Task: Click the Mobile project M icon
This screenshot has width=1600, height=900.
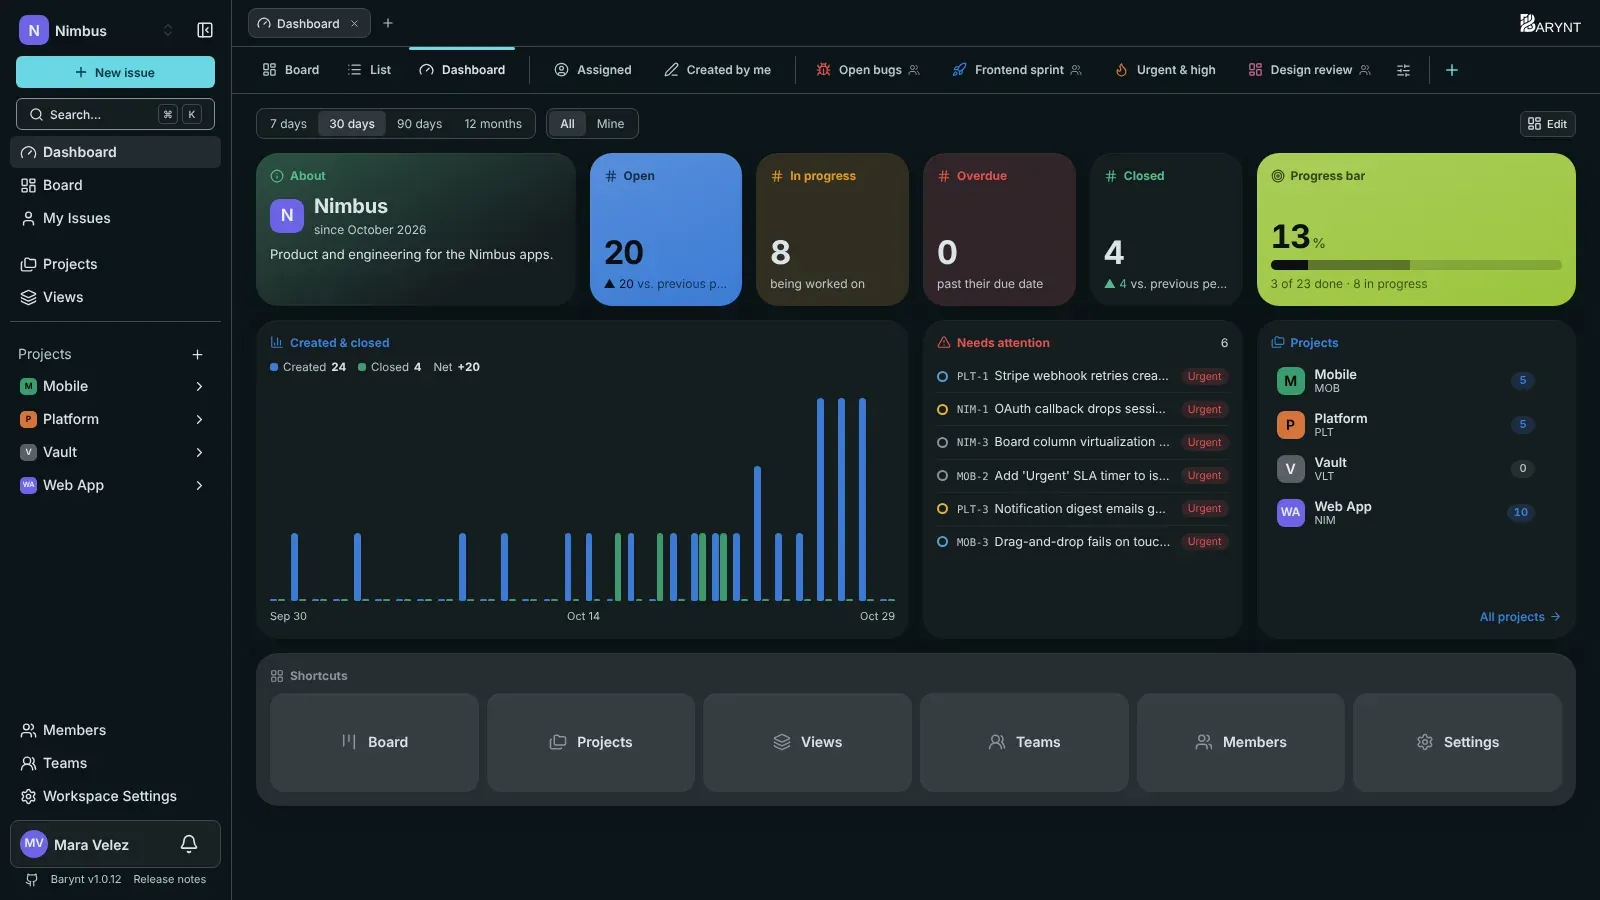Action: (x=28, y=386)
